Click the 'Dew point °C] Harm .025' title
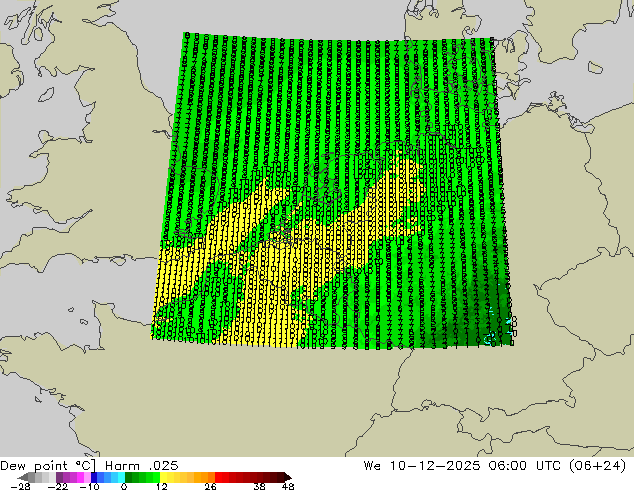 point(89,466)
